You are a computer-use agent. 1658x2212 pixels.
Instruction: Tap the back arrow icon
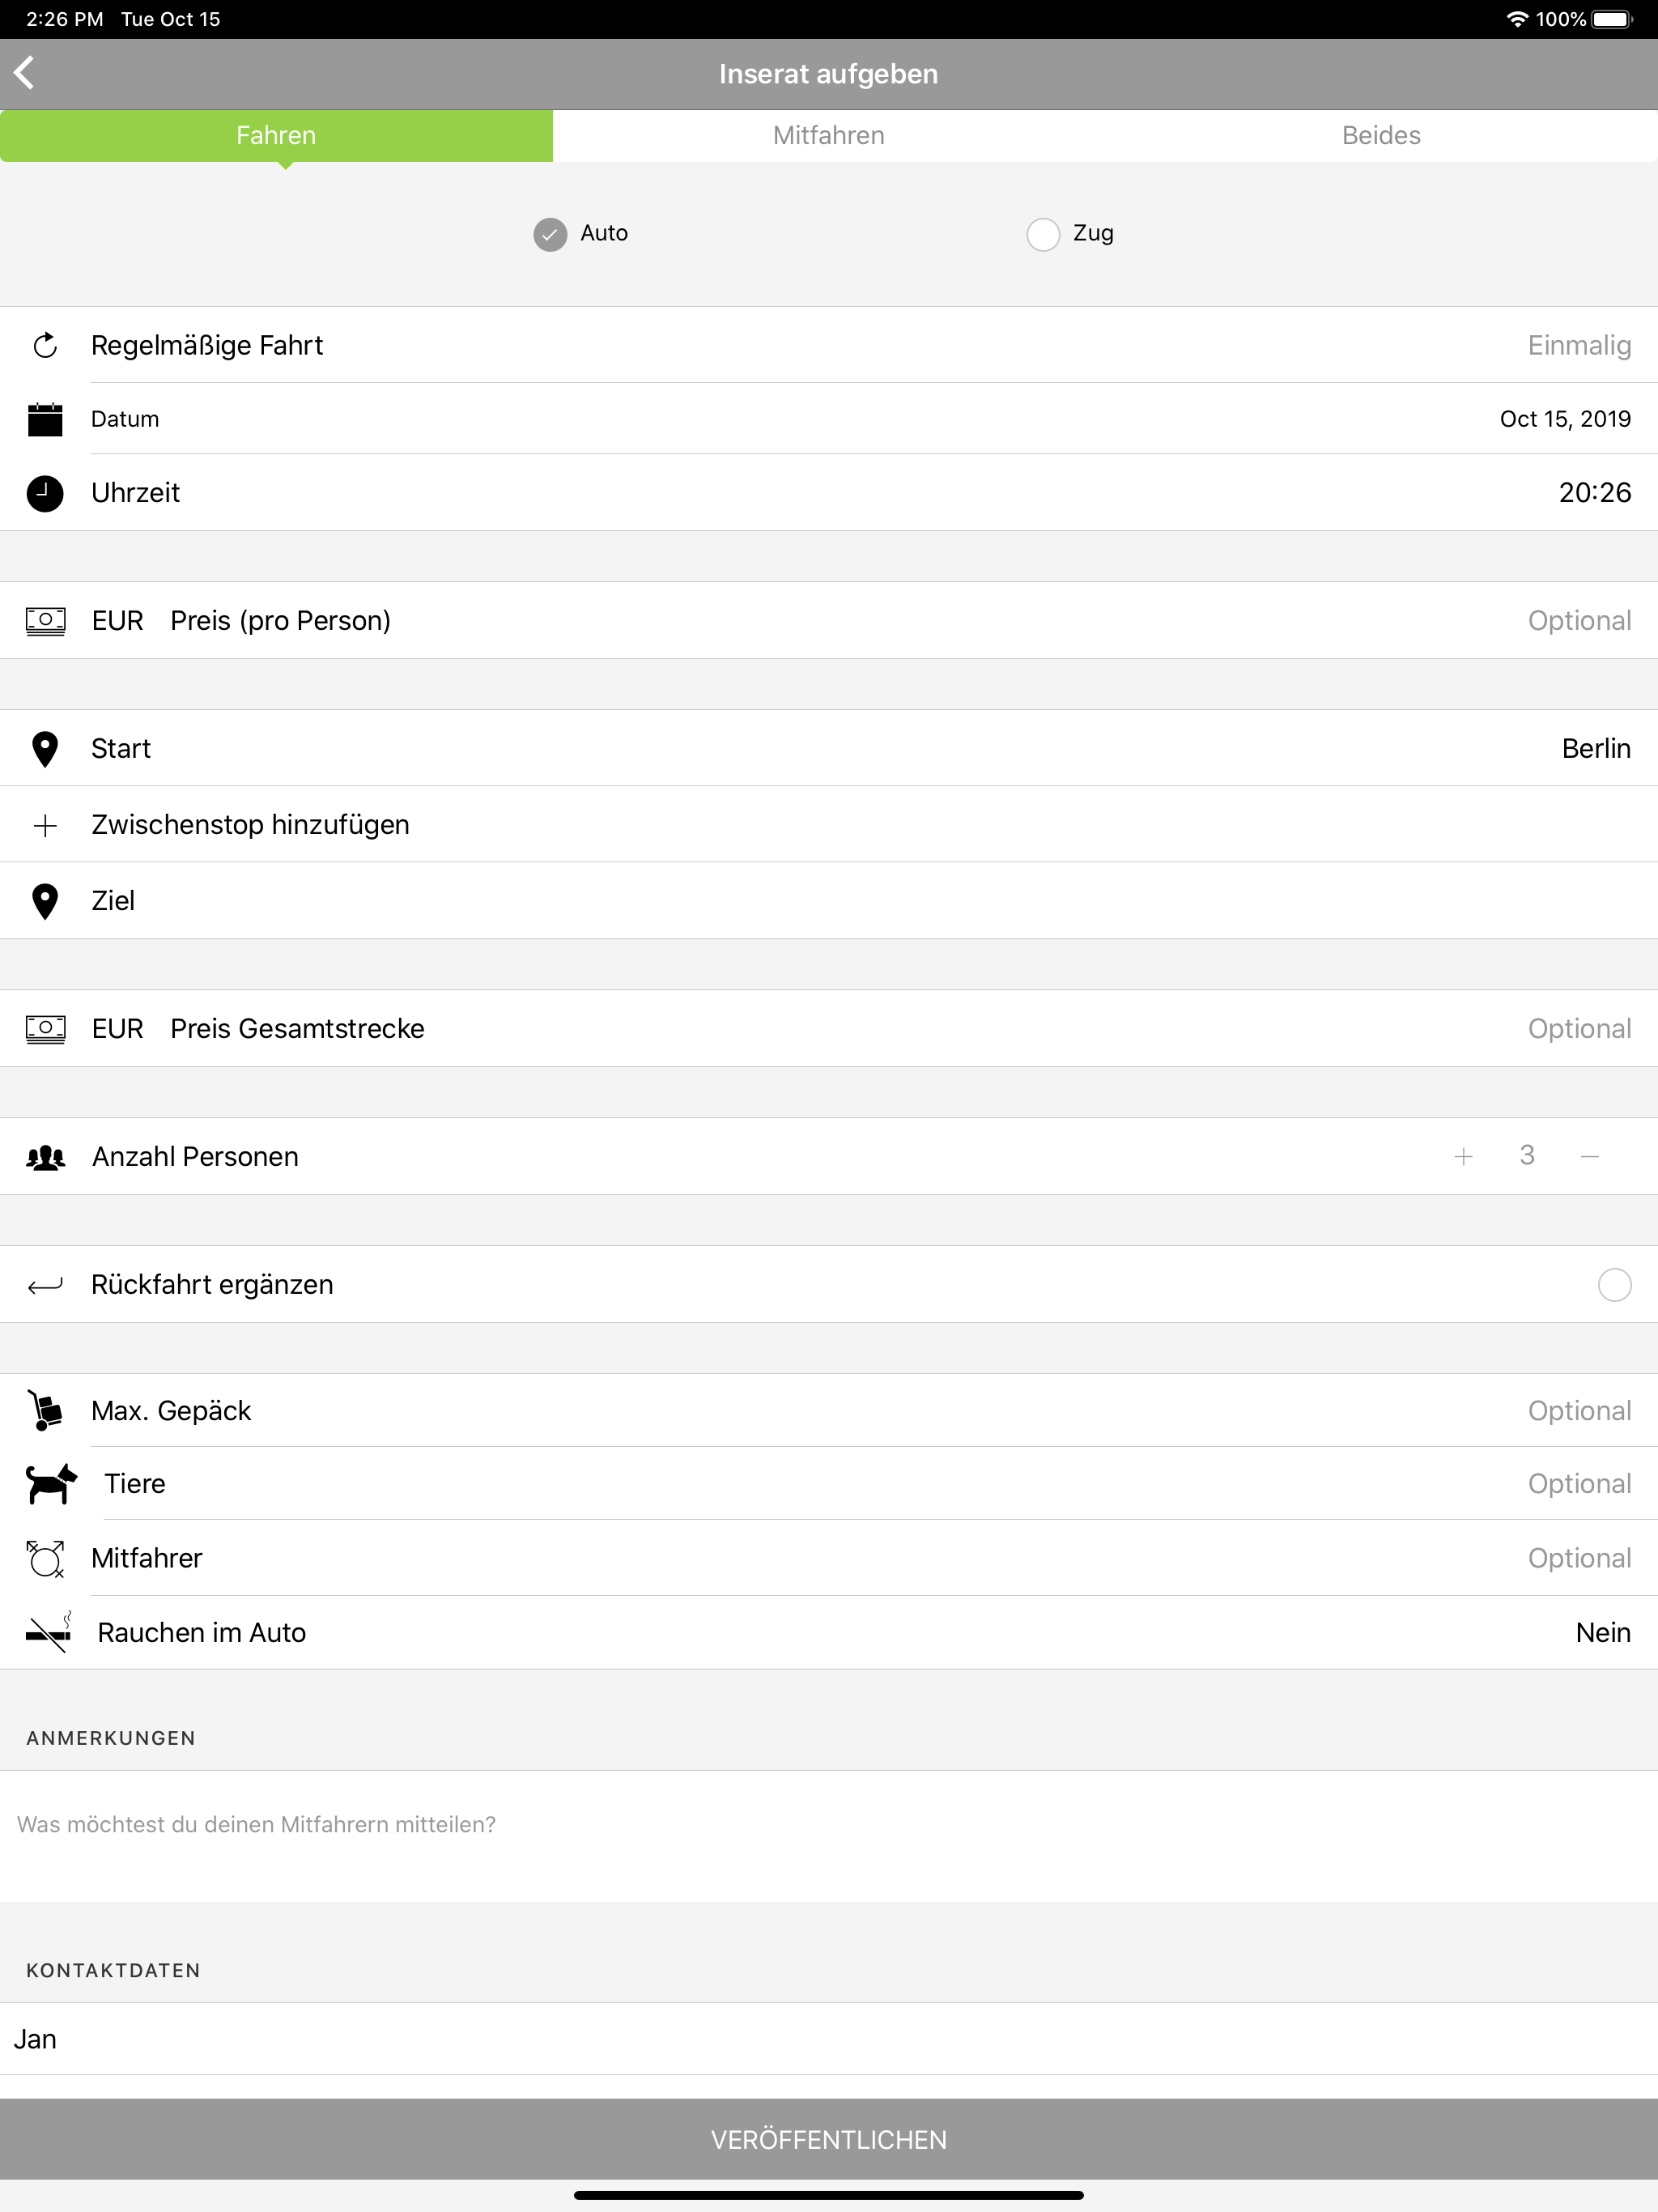[25, 73]
